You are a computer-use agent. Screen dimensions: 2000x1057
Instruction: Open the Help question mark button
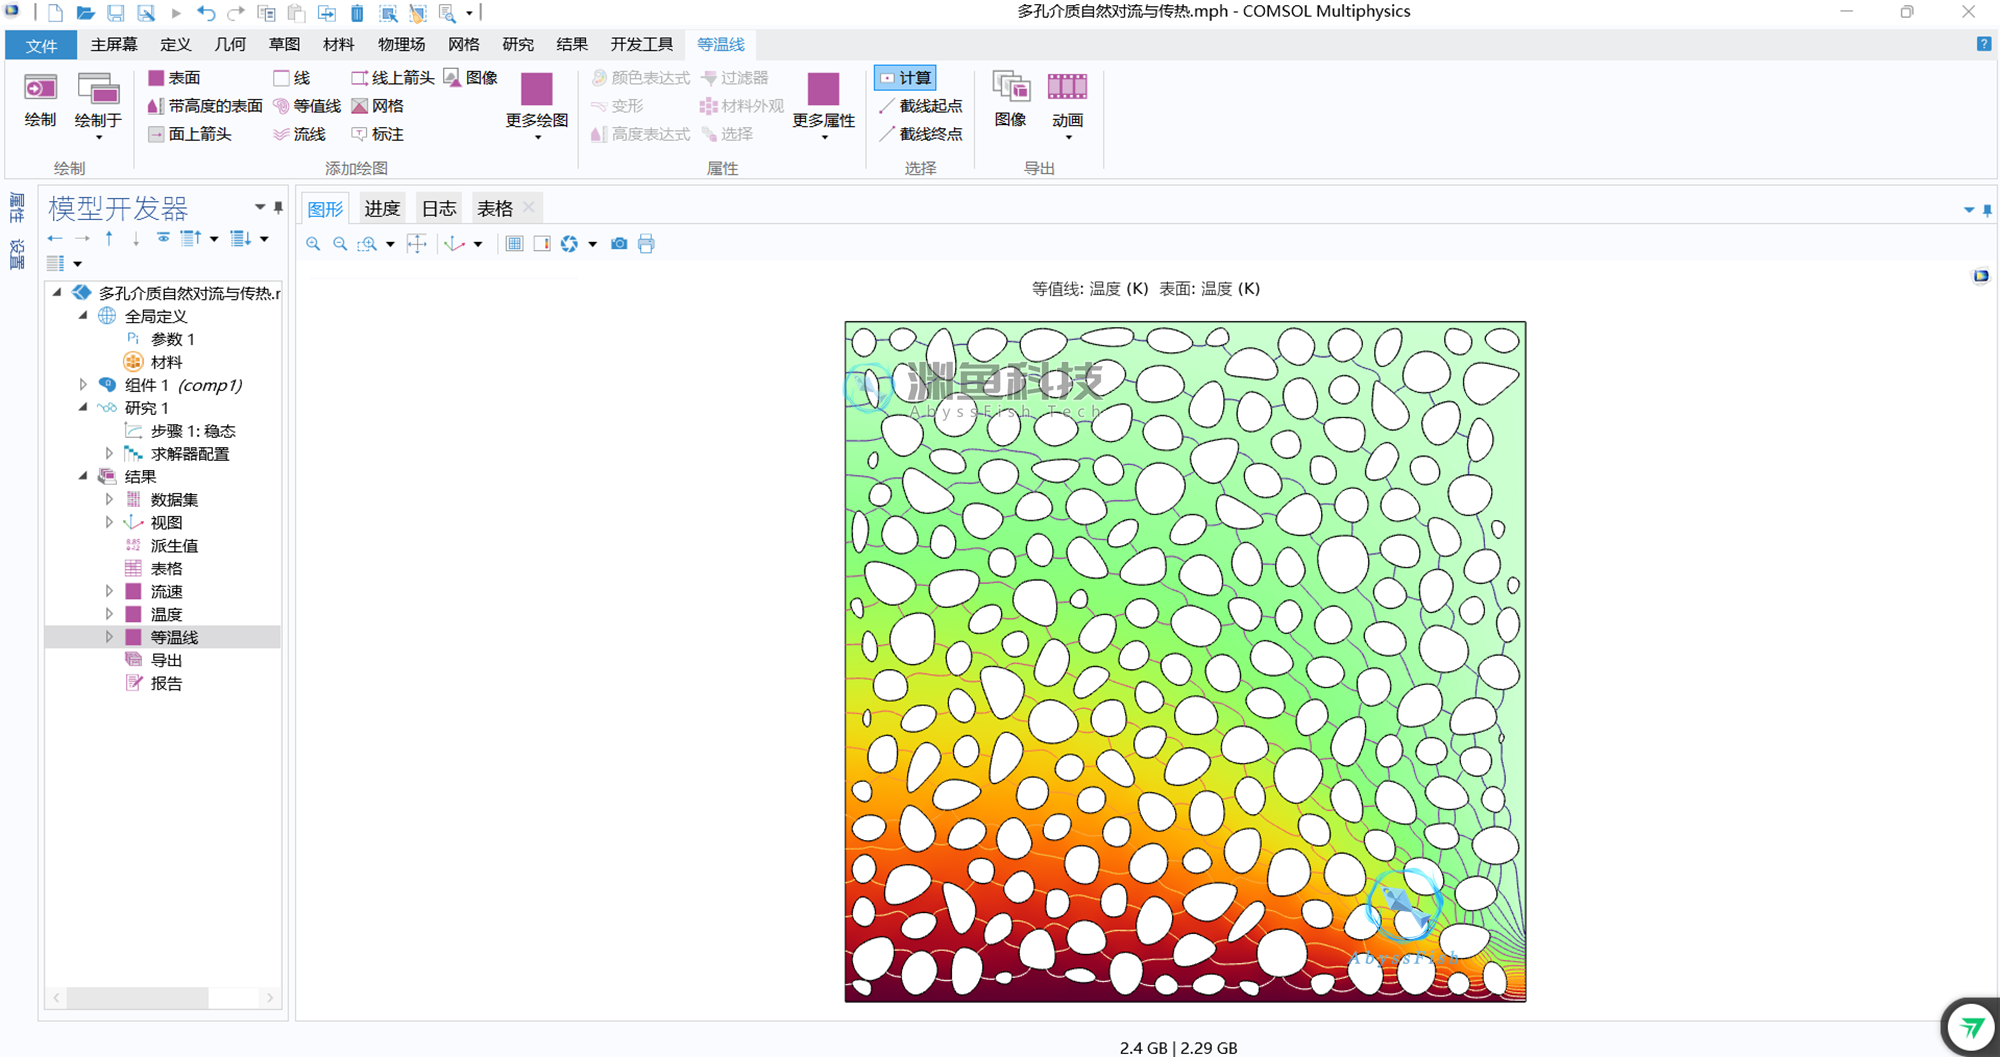tap(1984, 44)
